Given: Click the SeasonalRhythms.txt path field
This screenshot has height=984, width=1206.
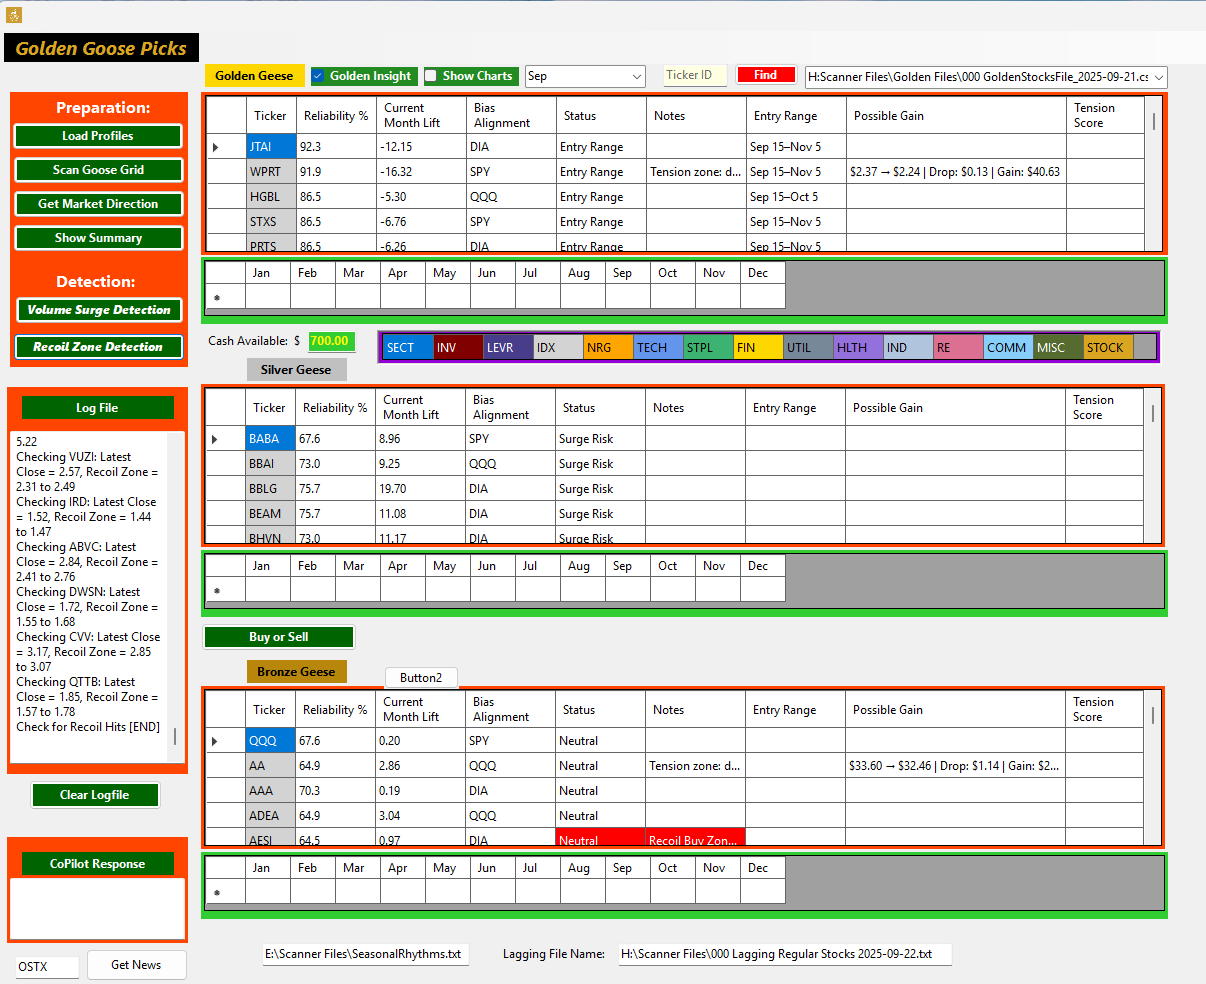Looking at the screenshot, I should 365,954.
